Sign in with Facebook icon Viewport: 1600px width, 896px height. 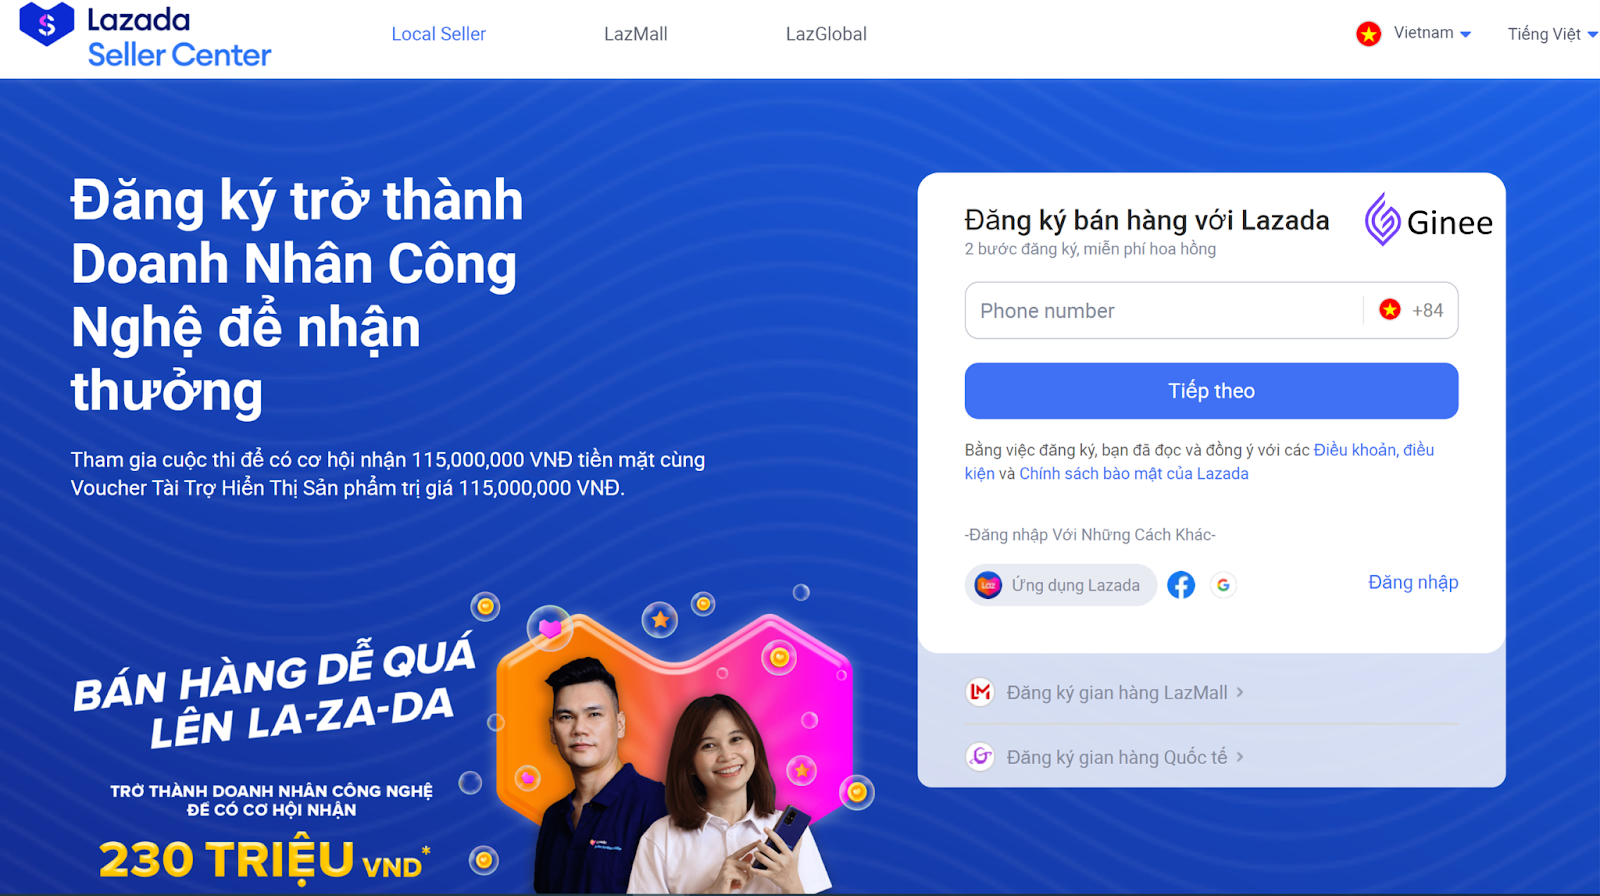point(1181,585)
